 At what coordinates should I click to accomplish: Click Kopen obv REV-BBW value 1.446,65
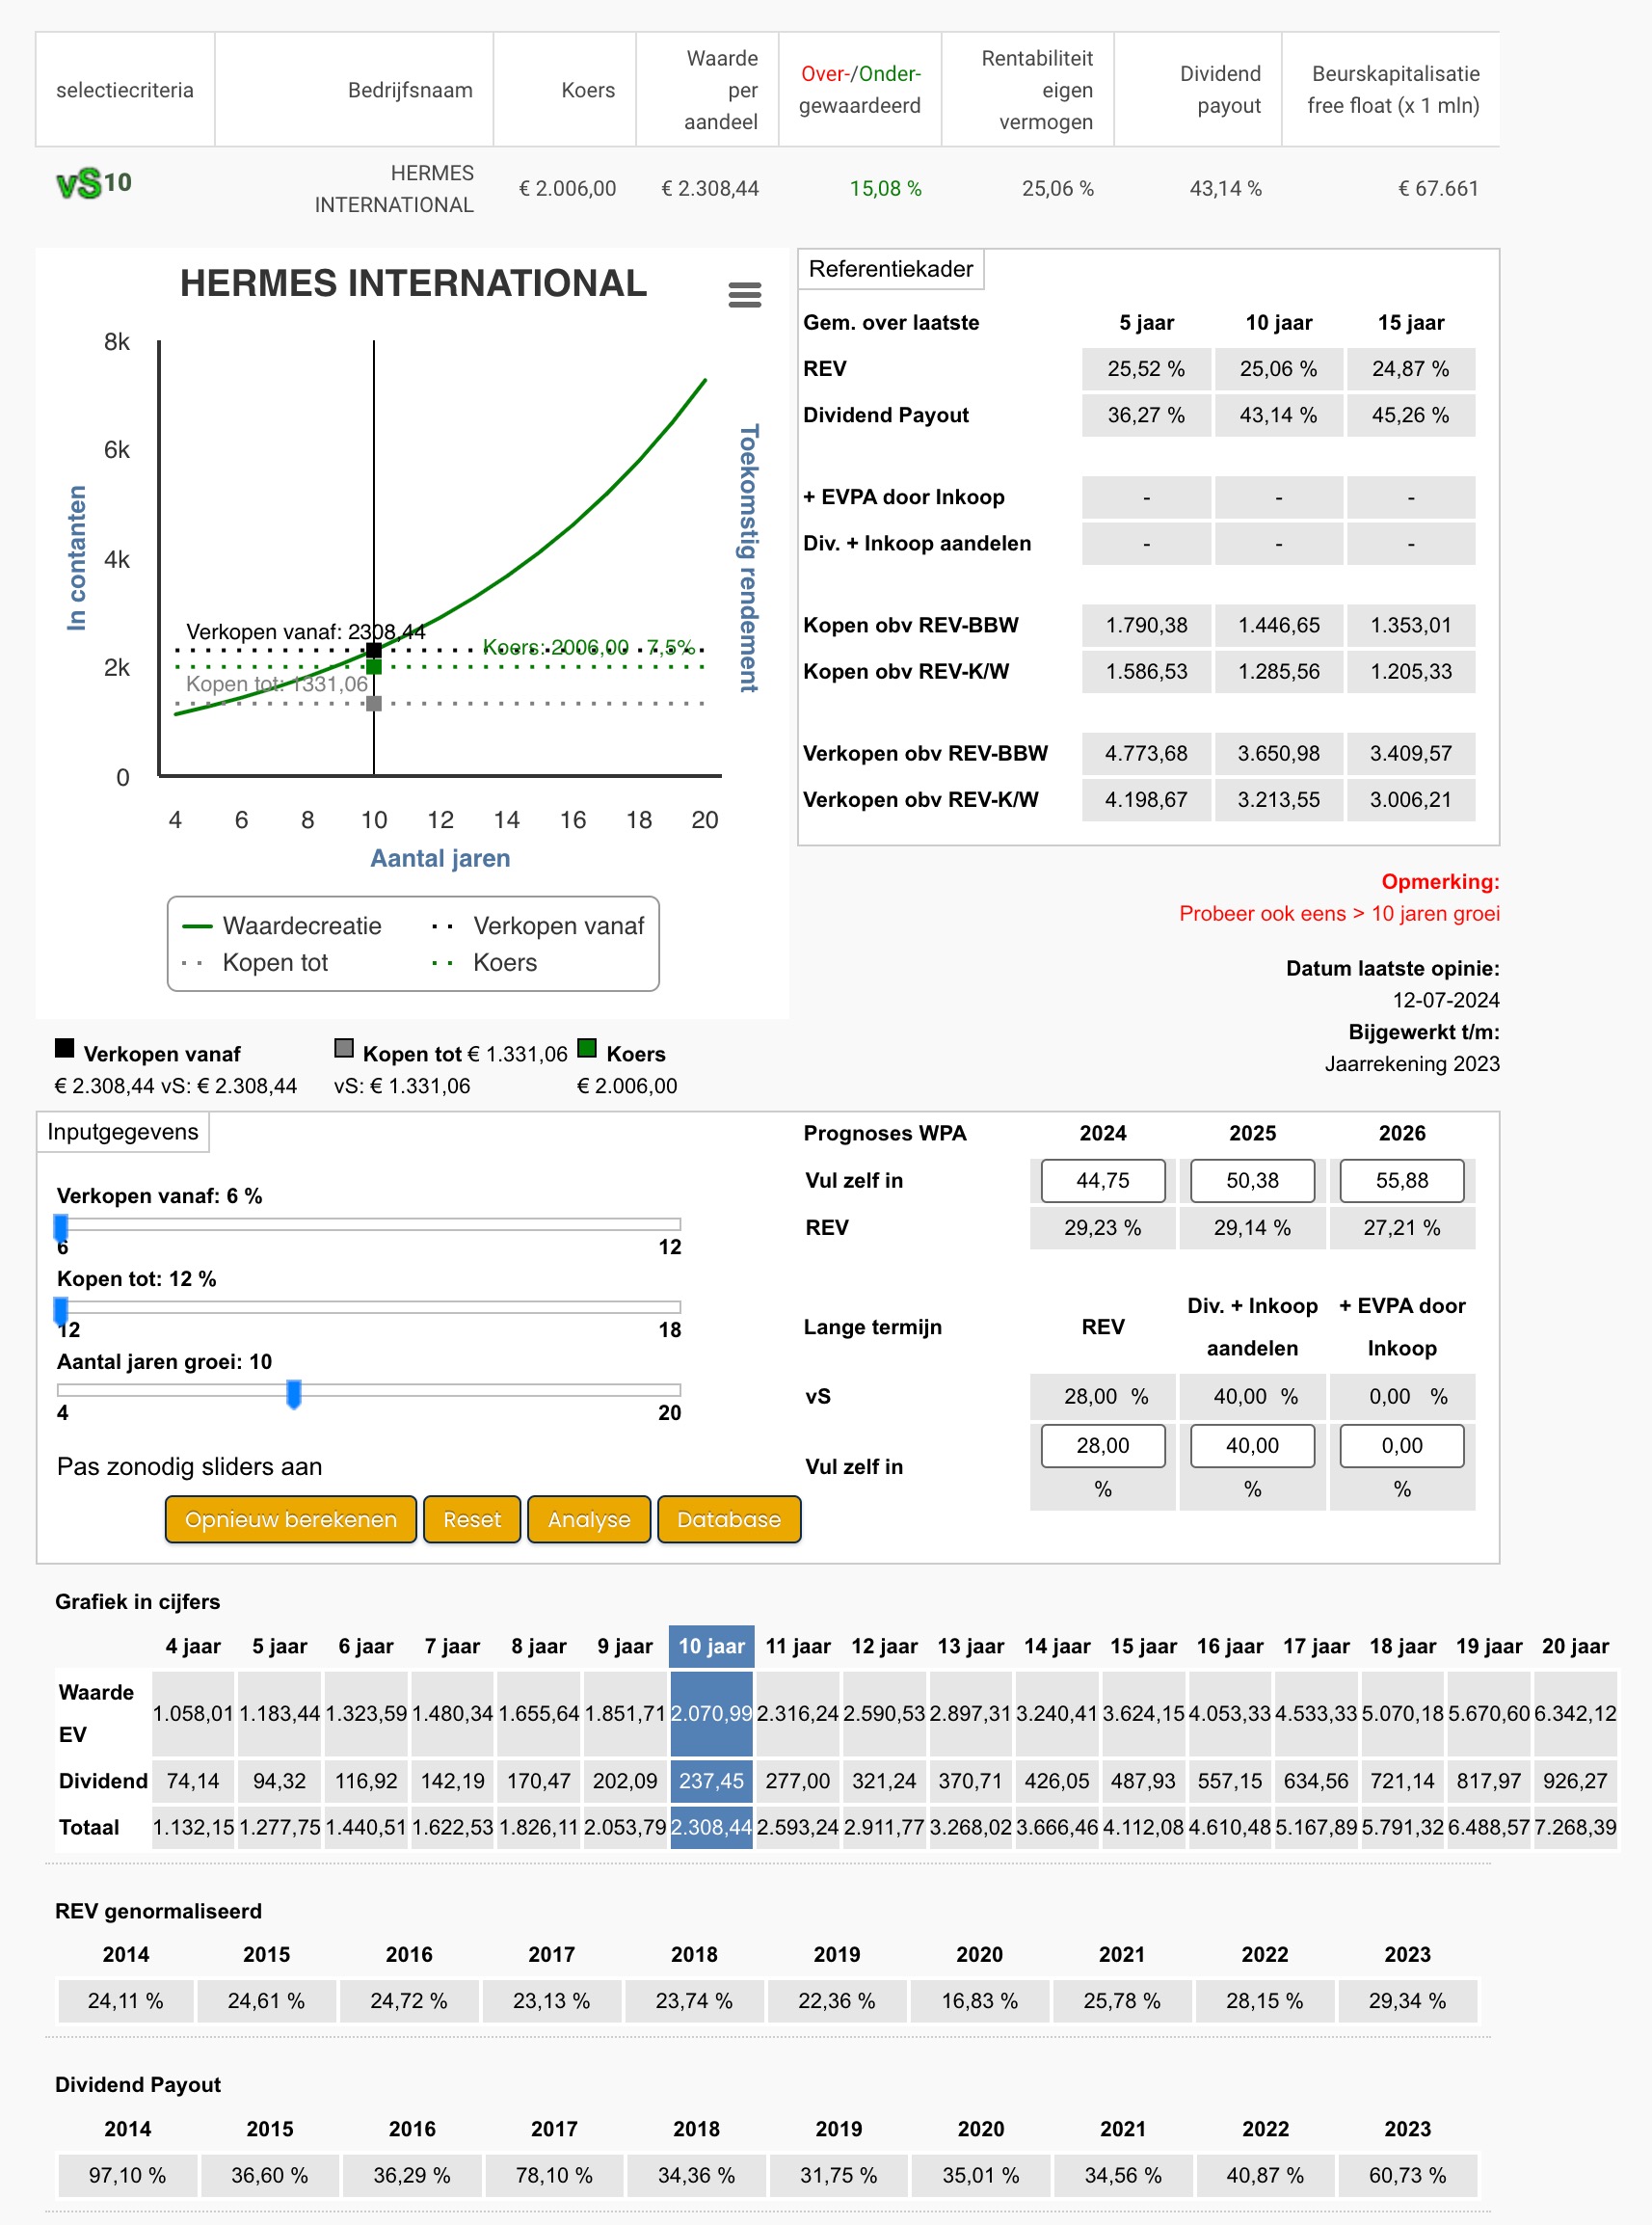(1278, 625)
